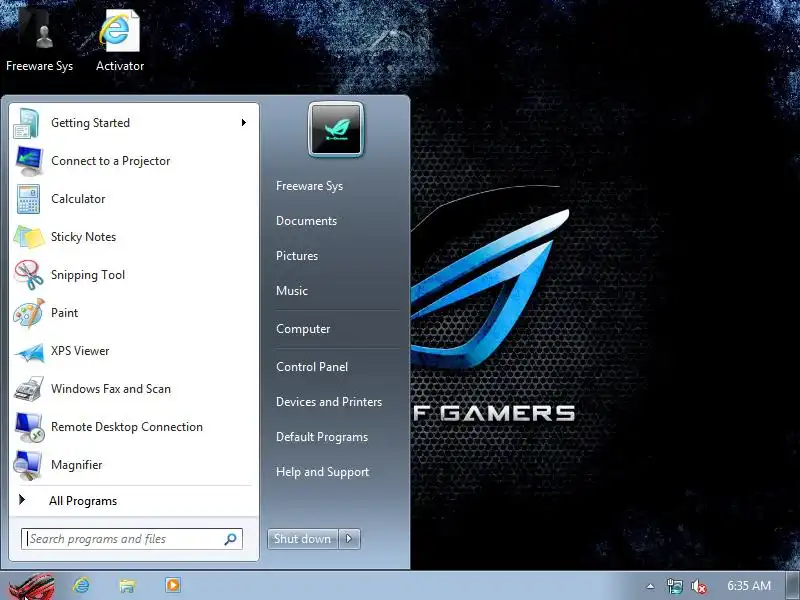
Task: Click the "Windows Fax and Scan" label
Action: (111, 389)
